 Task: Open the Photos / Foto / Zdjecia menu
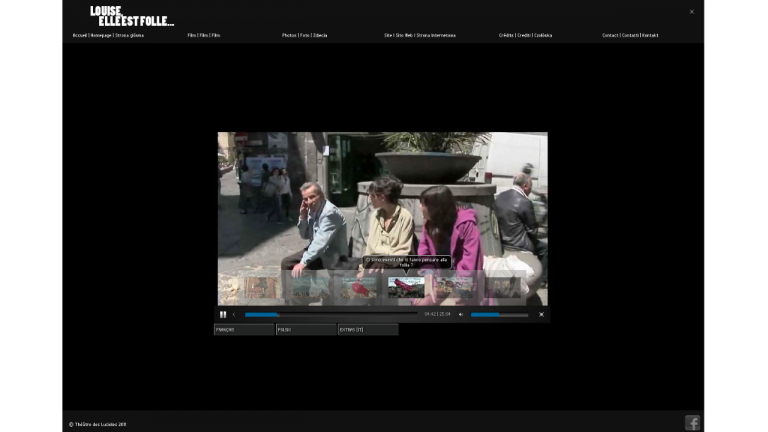tap(304, 35)
